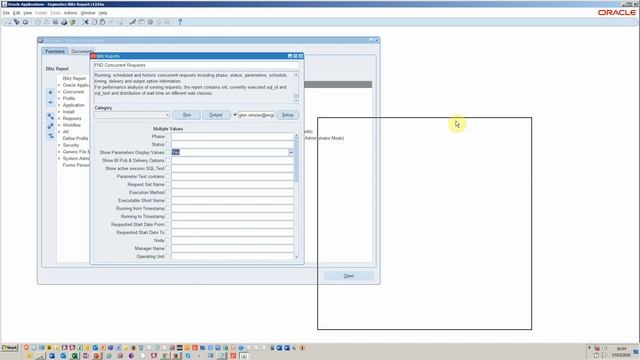Click the Edit Field pencil icon
640x360 pixels.
point(132,22)
